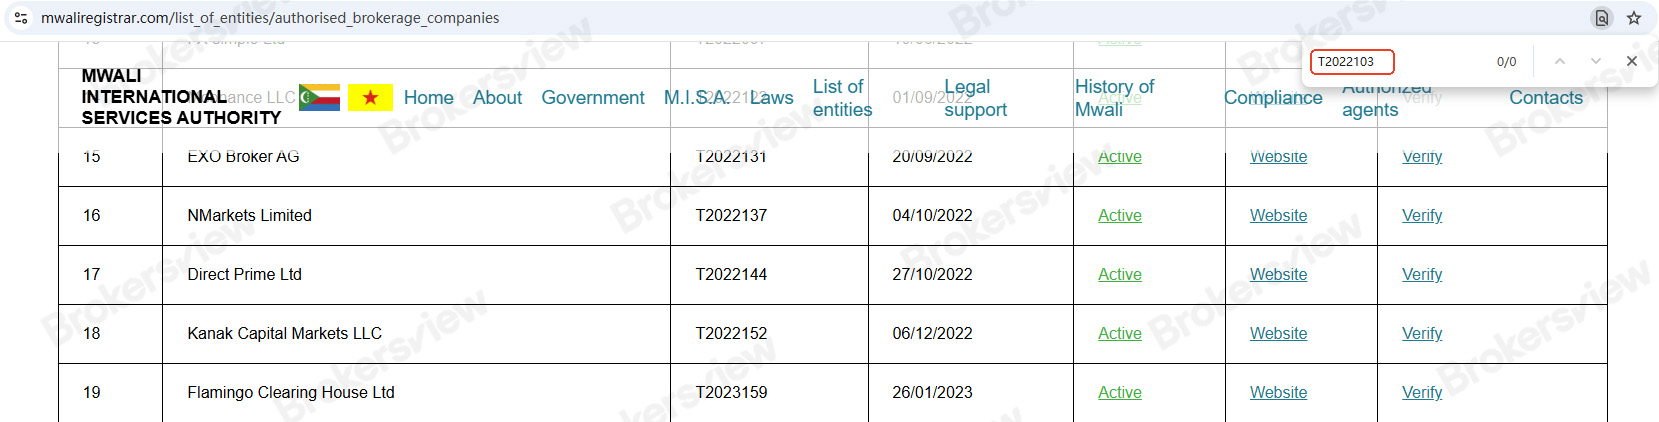Click Verify for Kanak Capital Markets LLC
1659x422 pixels.
click(1421, 333)
